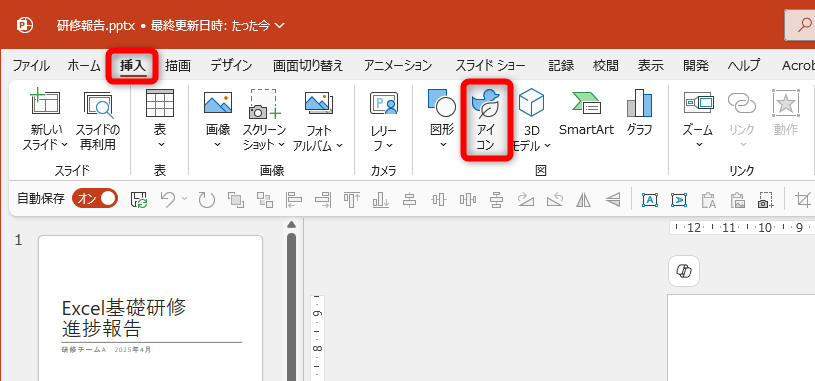Expand the 研修報告.pptx file name dropdown
Screen dimensions: 815x381
pos(280,25)
